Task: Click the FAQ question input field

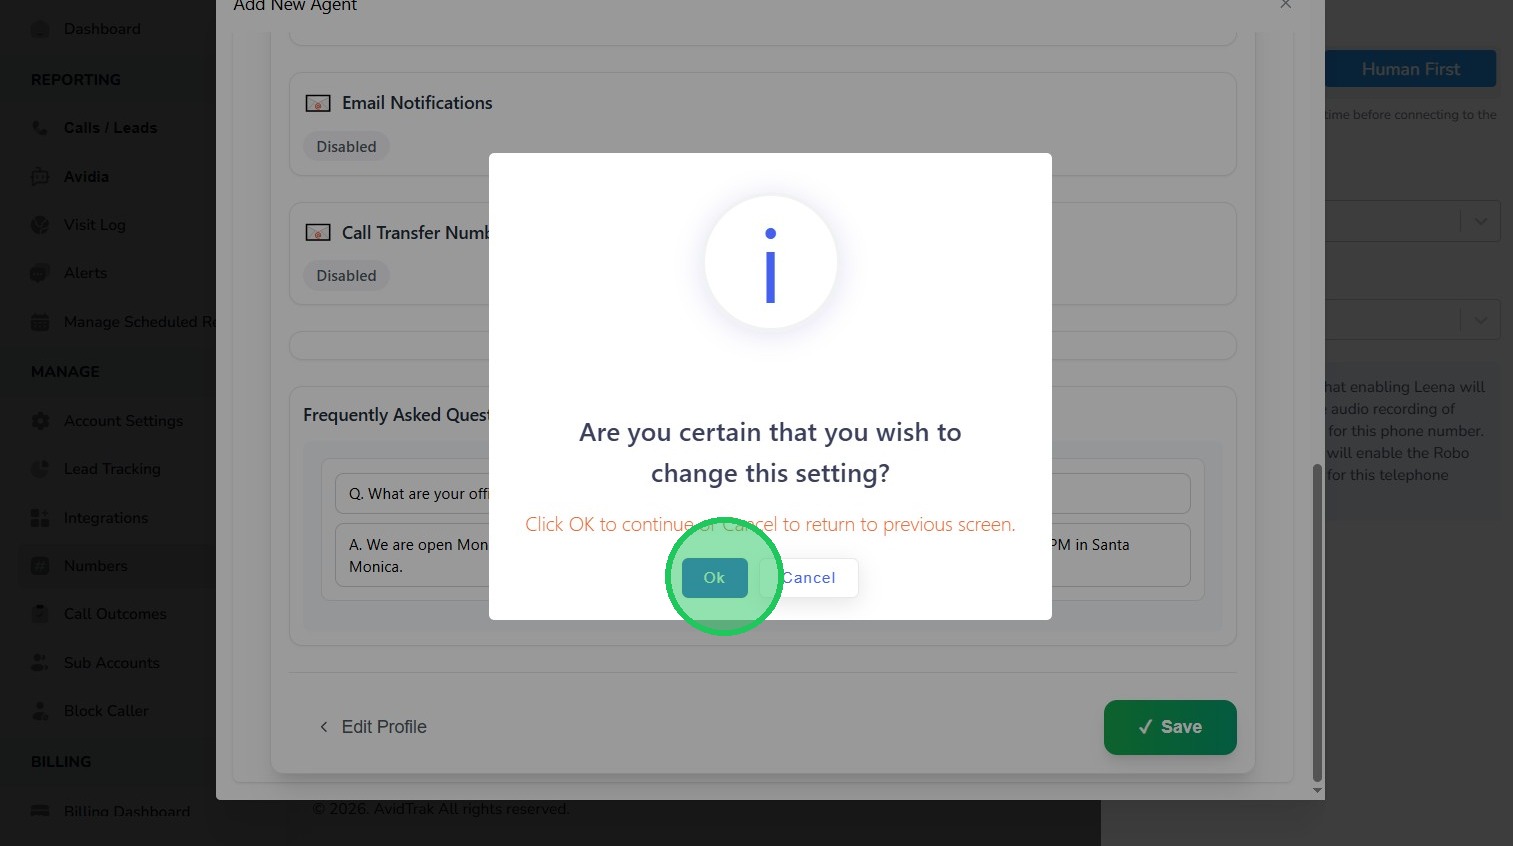Action: [762, 494]
